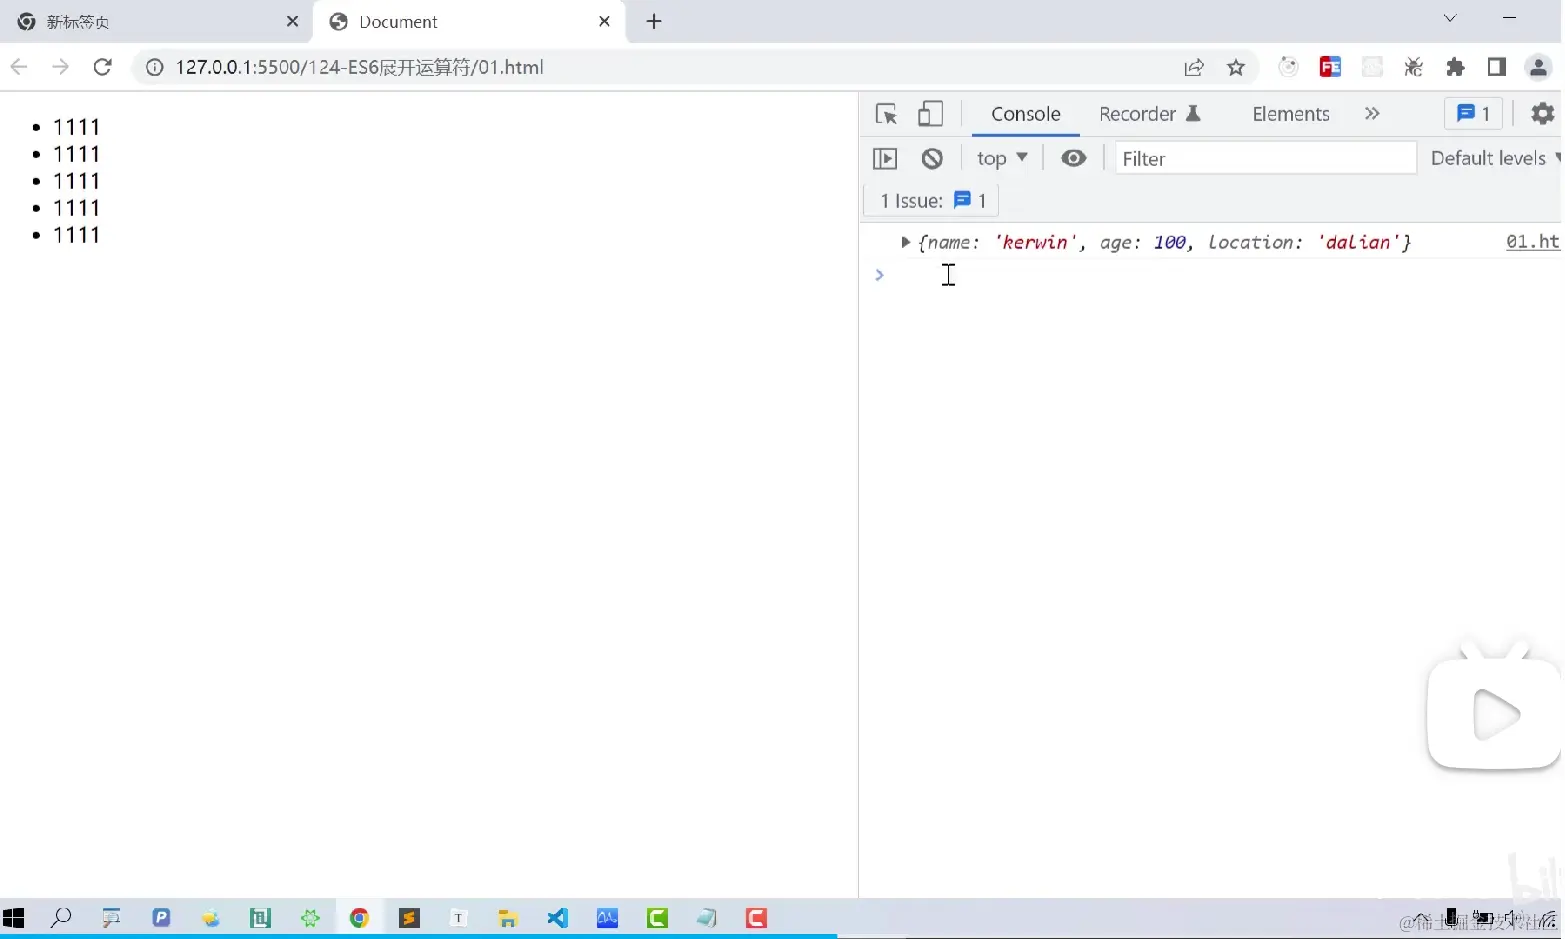Reload the current page
Screen dimensions: 1565x939
pyautogui.click(x=102, y=67)
